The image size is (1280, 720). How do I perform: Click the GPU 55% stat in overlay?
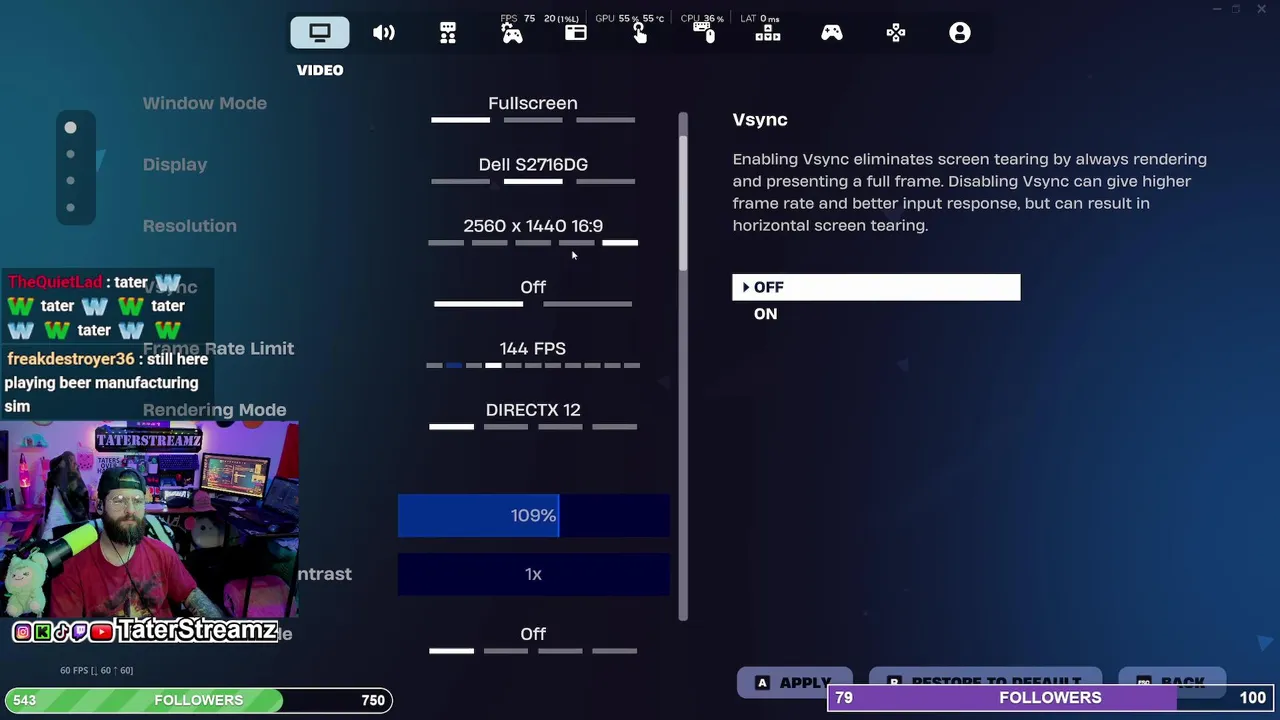[629, 19]
